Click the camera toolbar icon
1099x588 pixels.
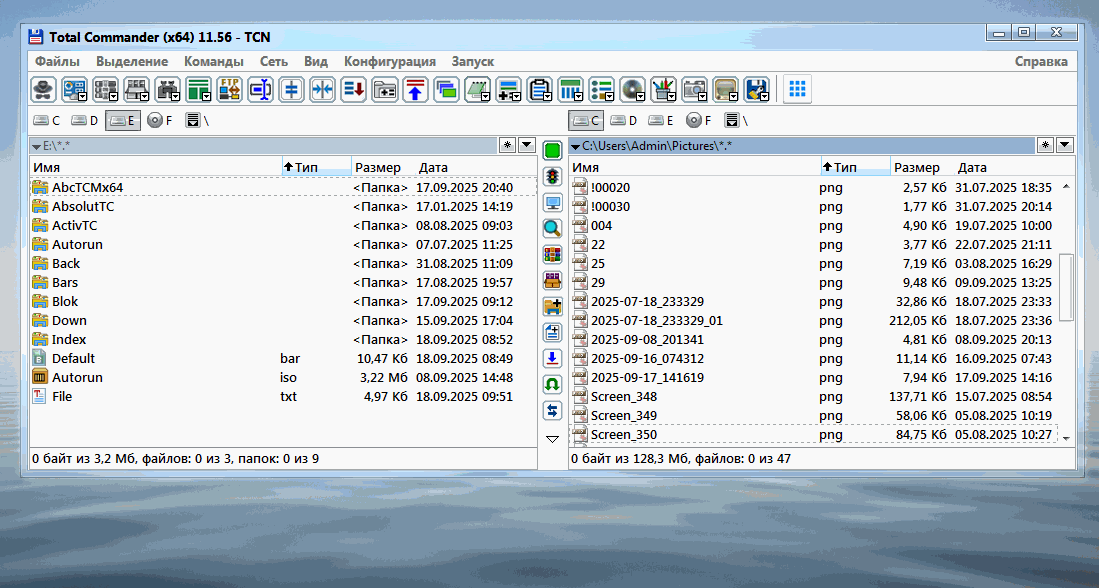694,90
